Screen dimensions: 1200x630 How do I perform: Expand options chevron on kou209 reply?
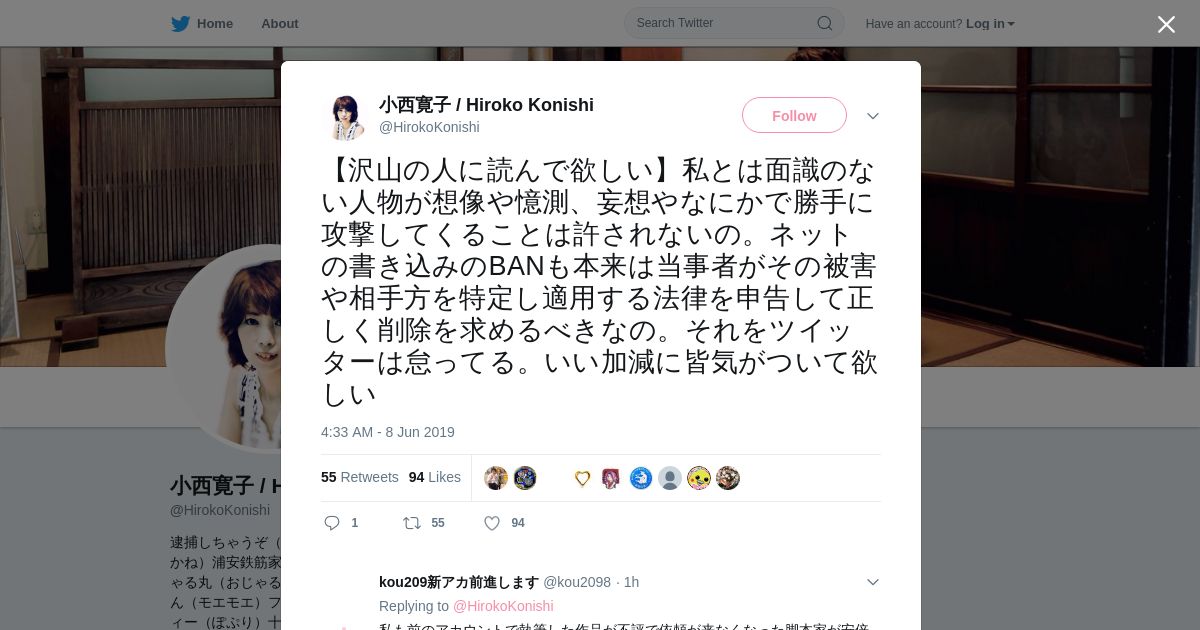[873, 582]
